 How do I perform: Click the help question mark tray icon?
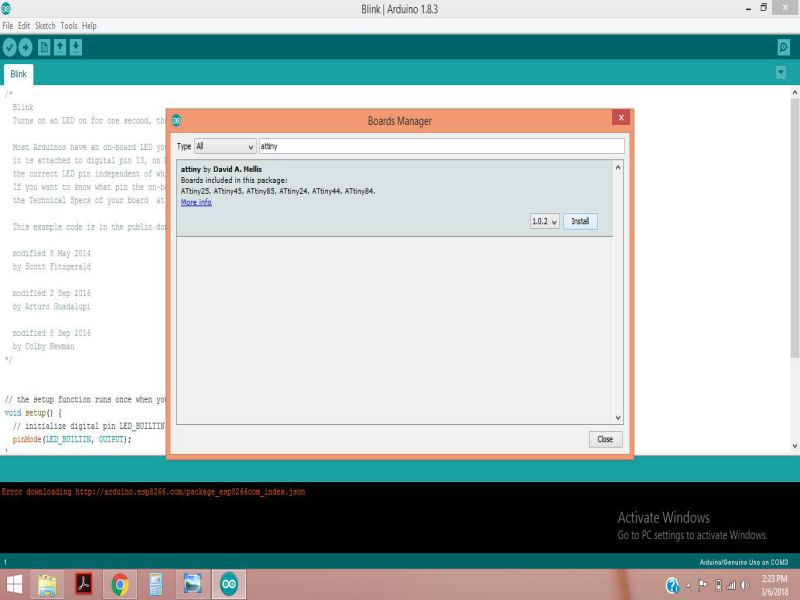672,585
